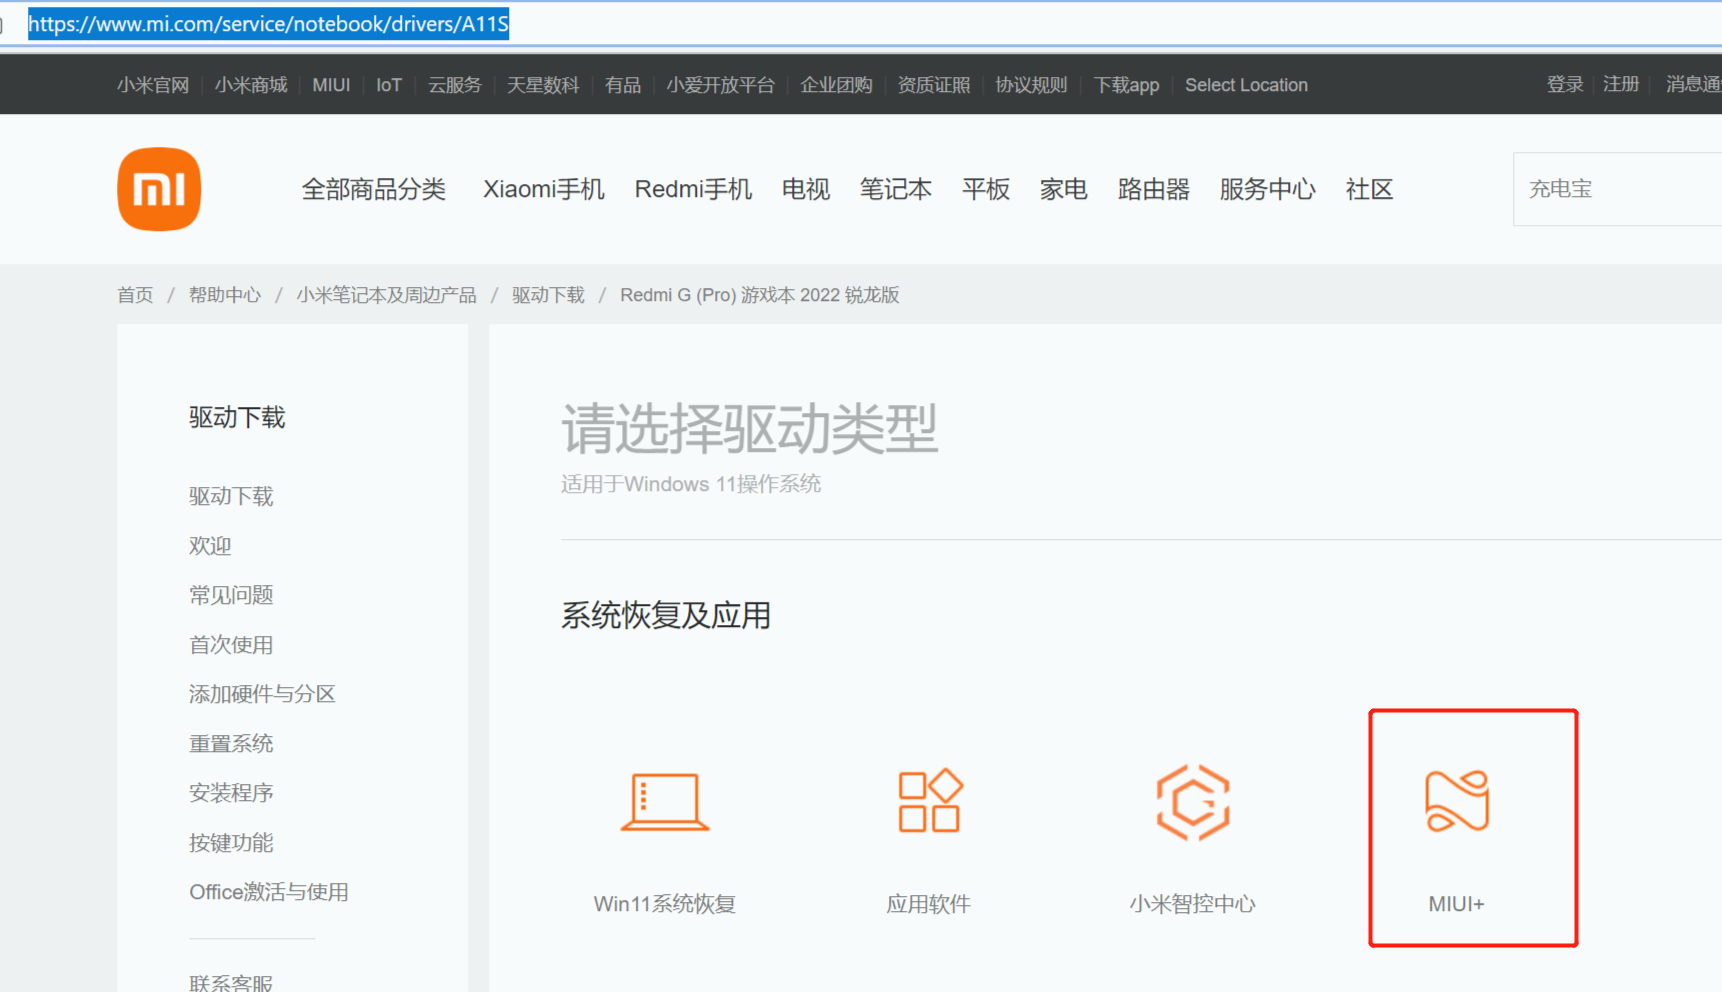Click the 请选择驱动类型 page heading
1722x992 pixels.
750,429
